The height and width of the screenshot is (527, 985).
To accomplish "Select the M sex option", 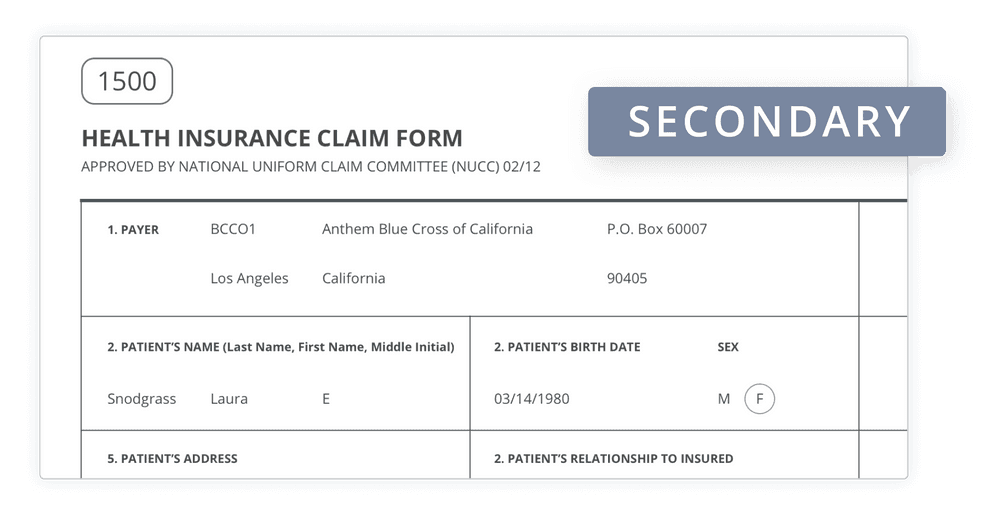I will click(724, 399).
